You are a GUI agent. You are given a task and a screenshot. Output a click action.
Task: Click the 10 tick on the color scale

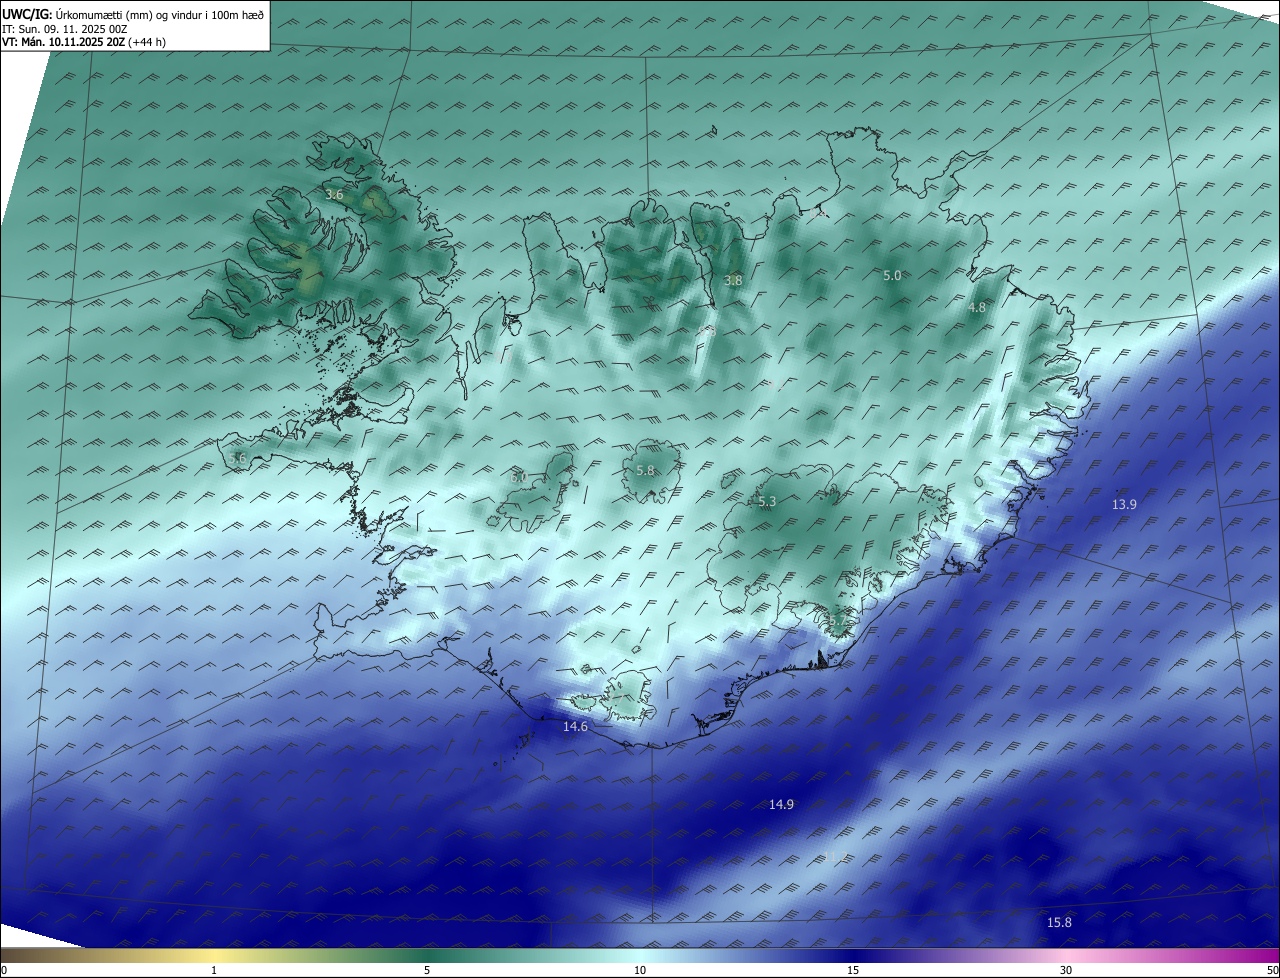click(x=640, y=970)
